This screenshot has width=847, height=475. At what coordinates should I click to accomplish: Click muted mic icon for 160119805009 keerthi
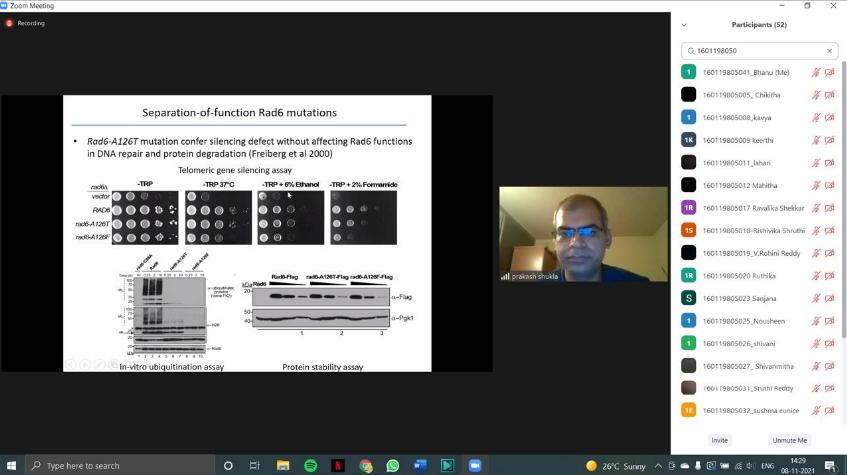[x=816, y=141]
